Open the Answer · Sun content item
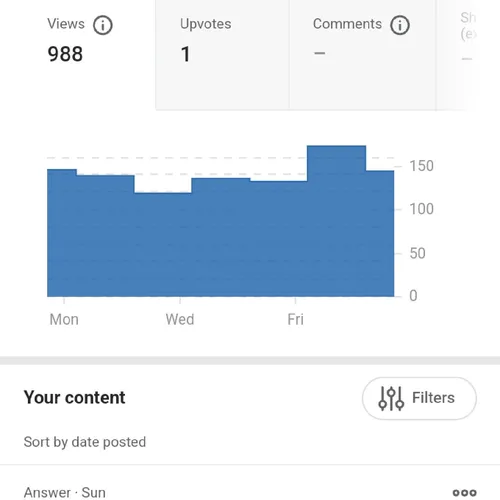The image size is (500, 500). [x=65, y=493]
